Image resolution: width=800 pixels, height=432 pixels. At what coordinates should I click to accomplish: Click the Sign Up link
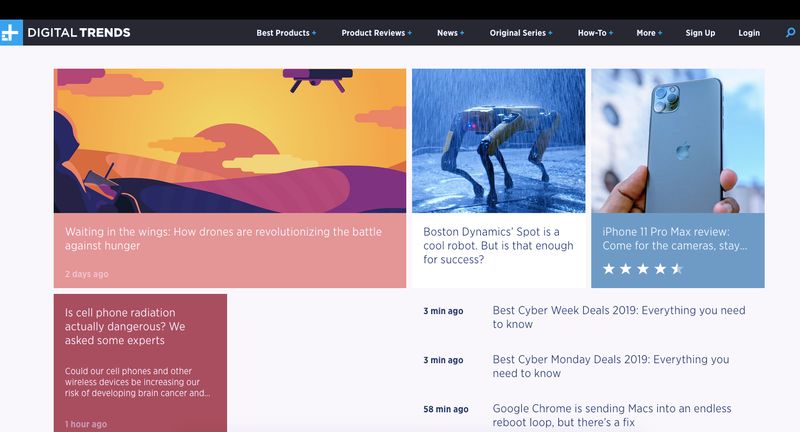tap(700, 33)
